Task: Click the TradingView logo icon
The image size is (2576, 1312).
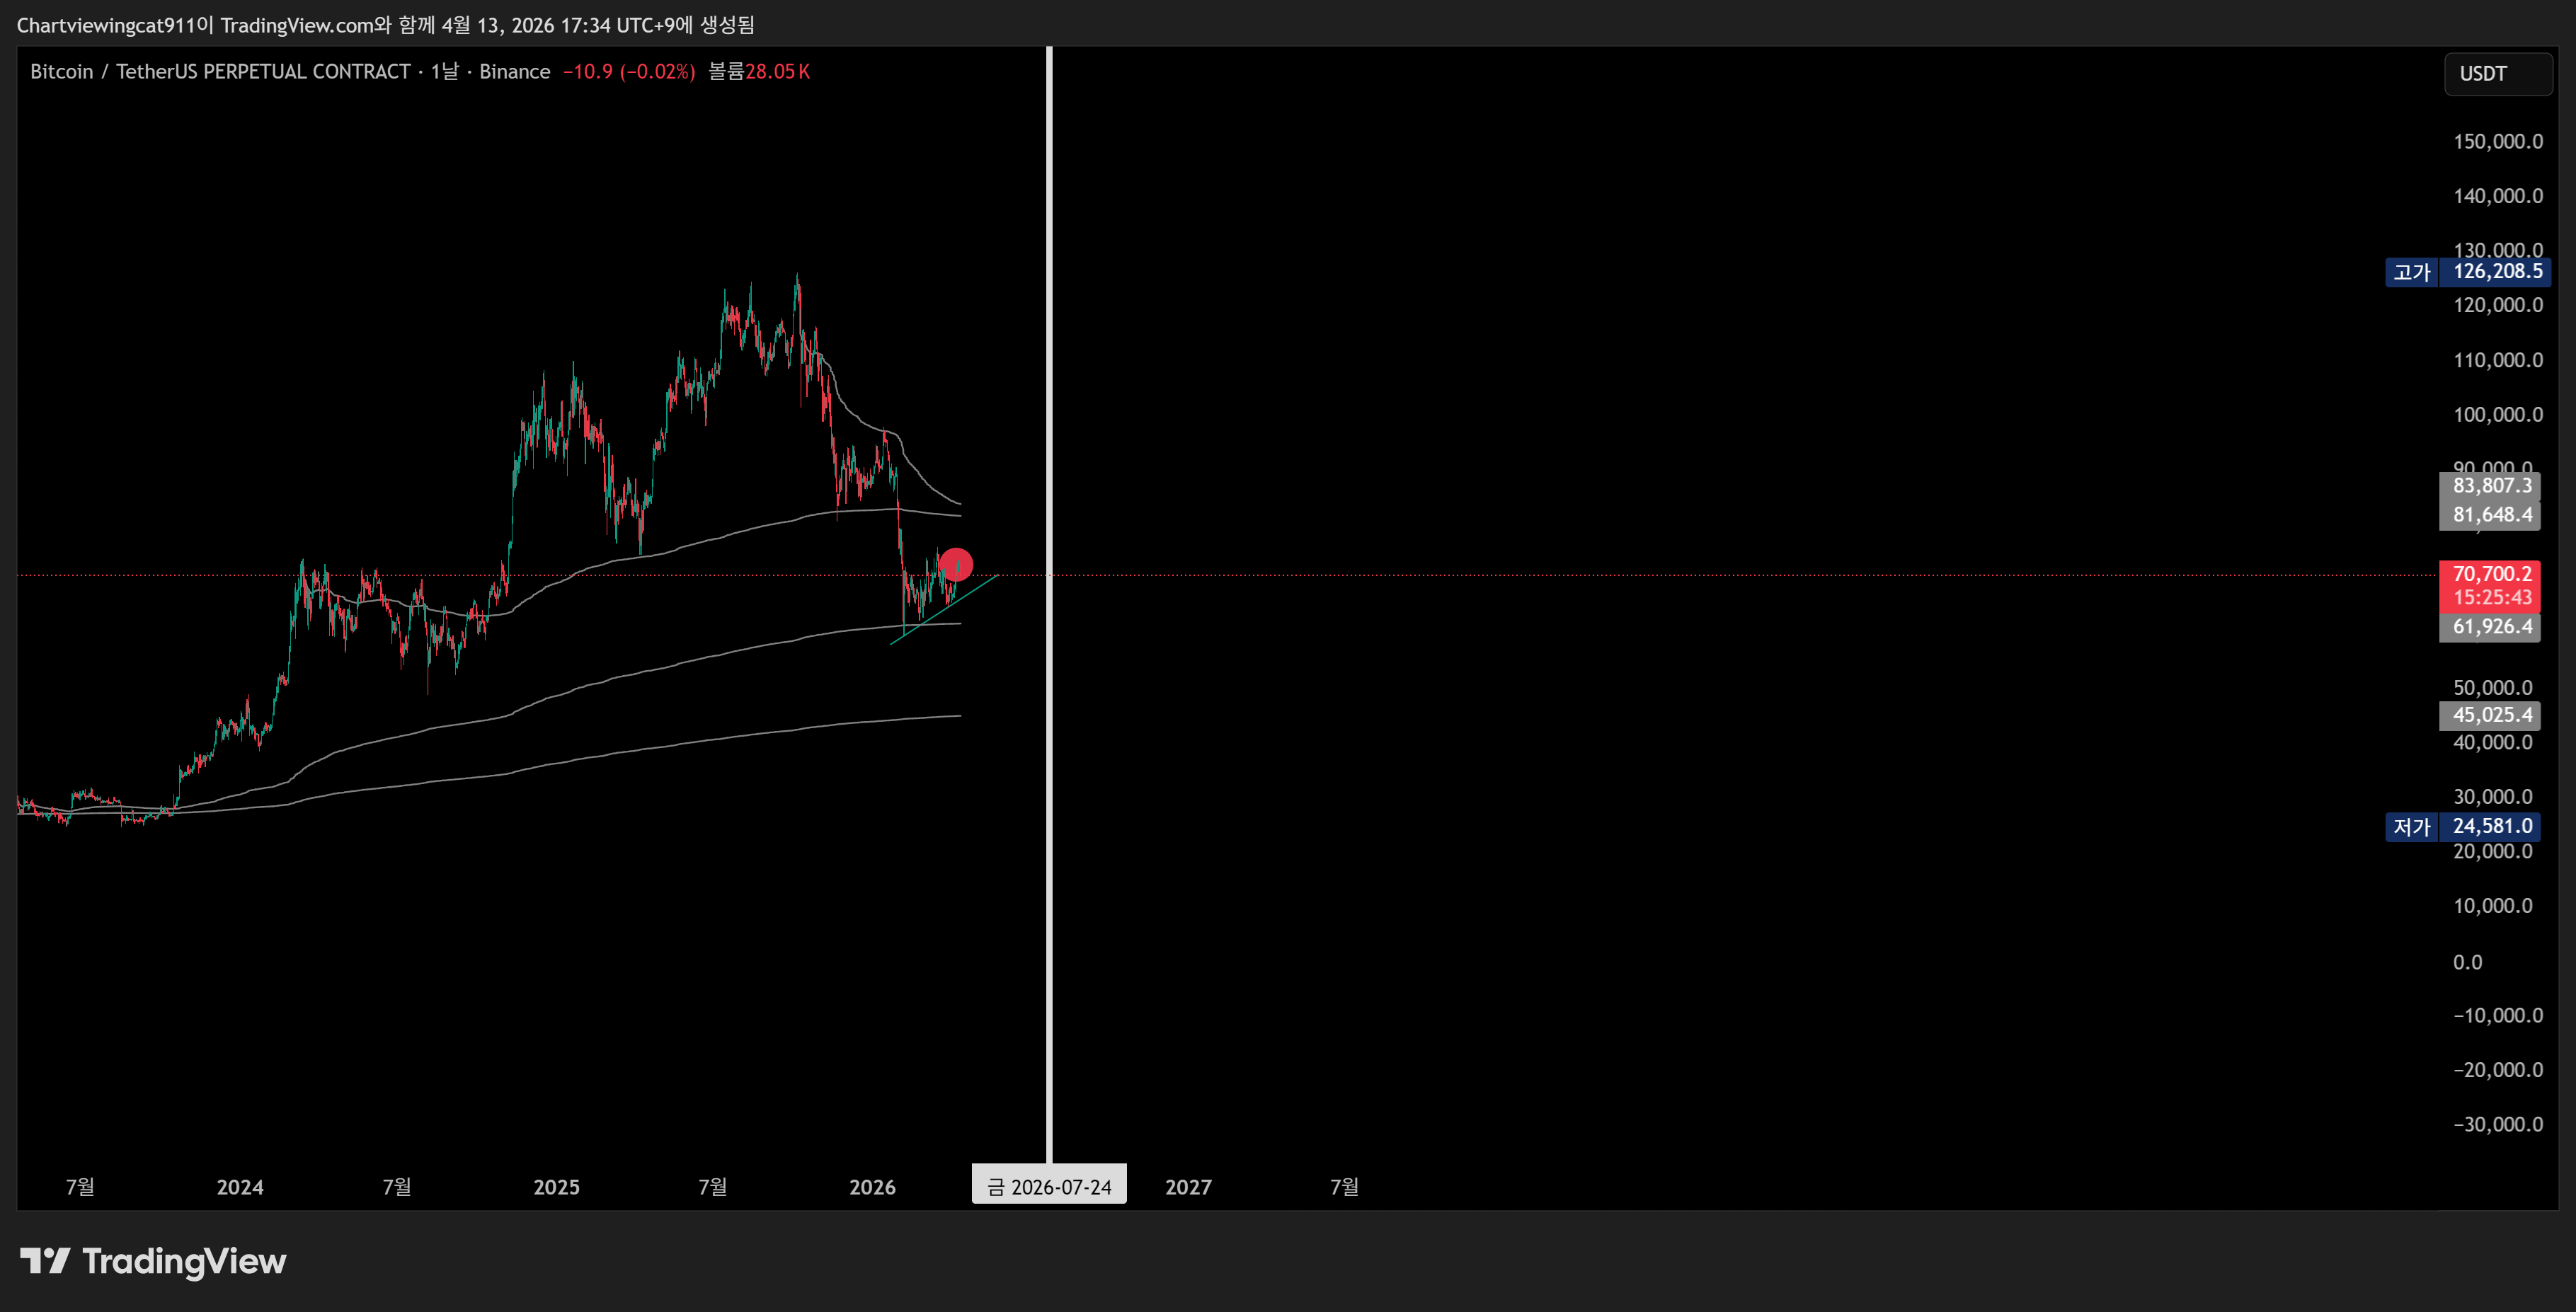Action: (45, 1261)
